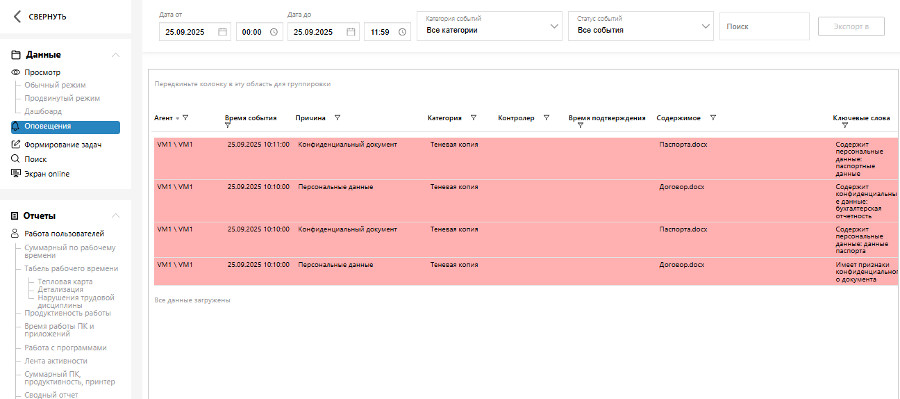This screenshot has width=900, height=399.
Task: Click filter icon on Содержимое column
Action: click(x=713, y=118)
